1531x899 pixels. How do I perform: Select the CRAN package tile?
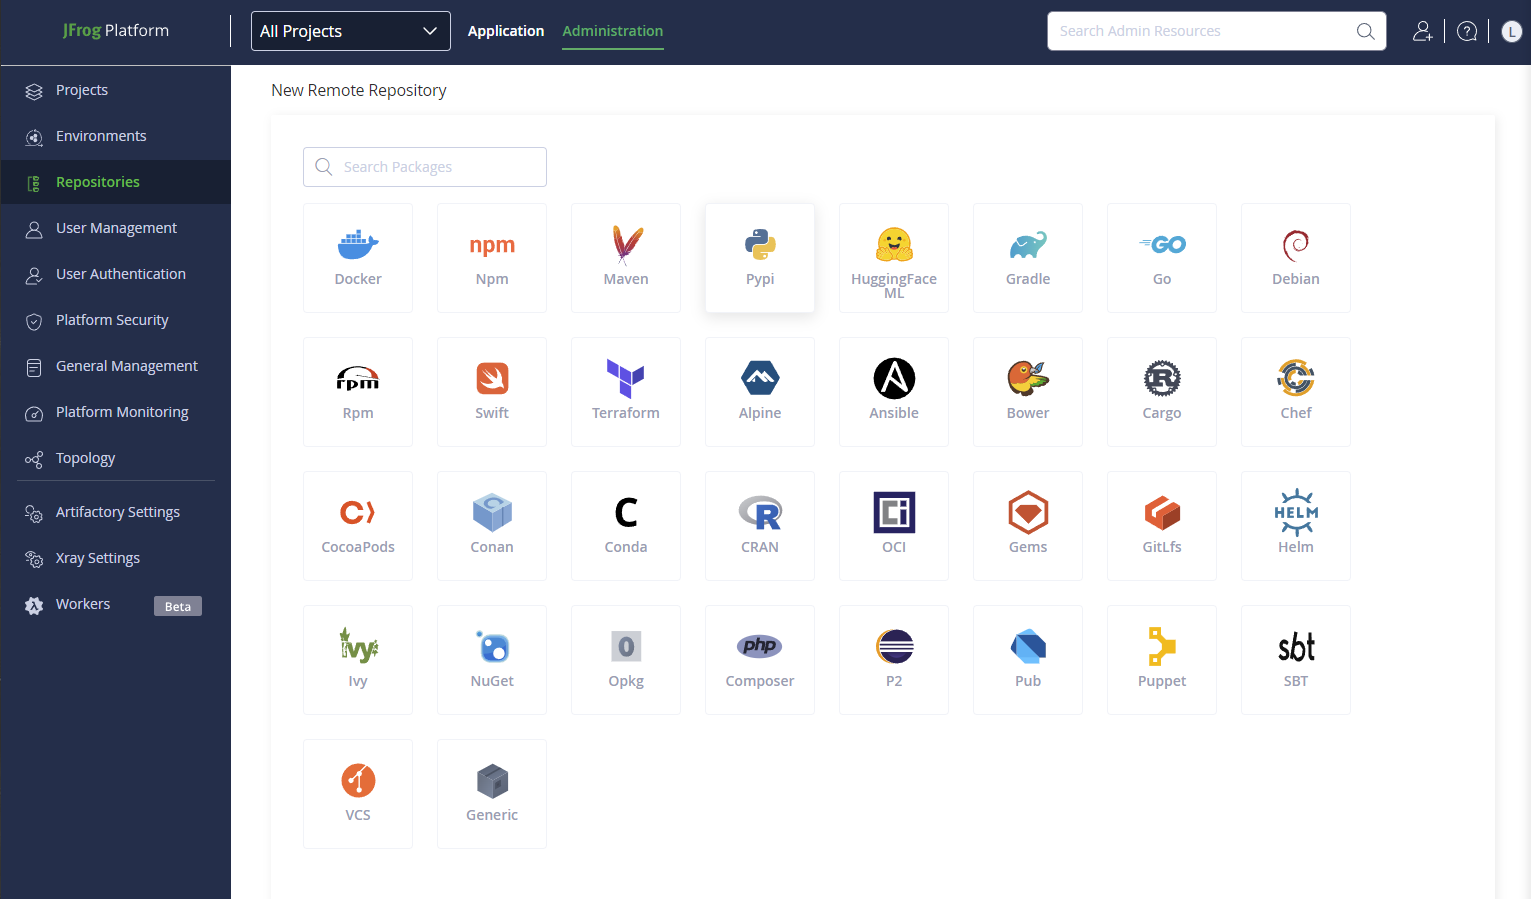pyautogui.click(x=760, y=526)
